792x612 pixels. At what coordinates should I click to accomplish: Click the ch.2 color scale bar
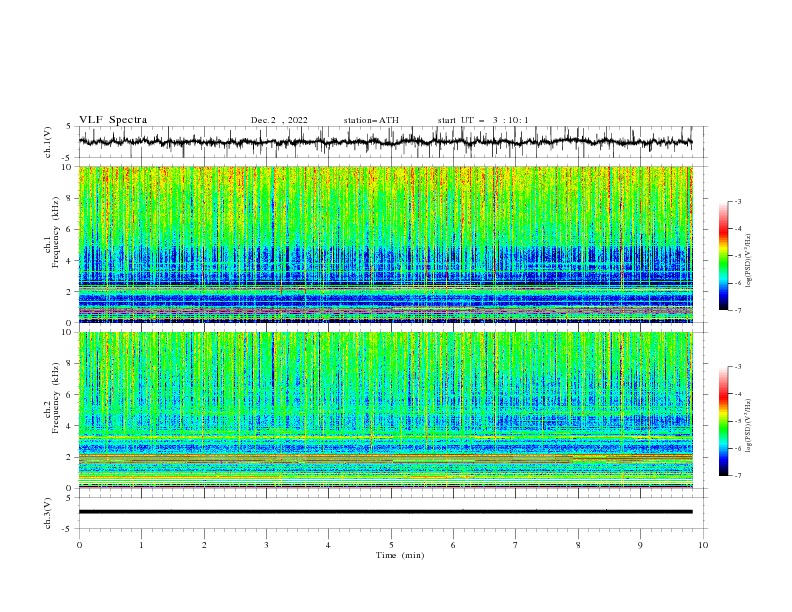click(x=723, y=421)
